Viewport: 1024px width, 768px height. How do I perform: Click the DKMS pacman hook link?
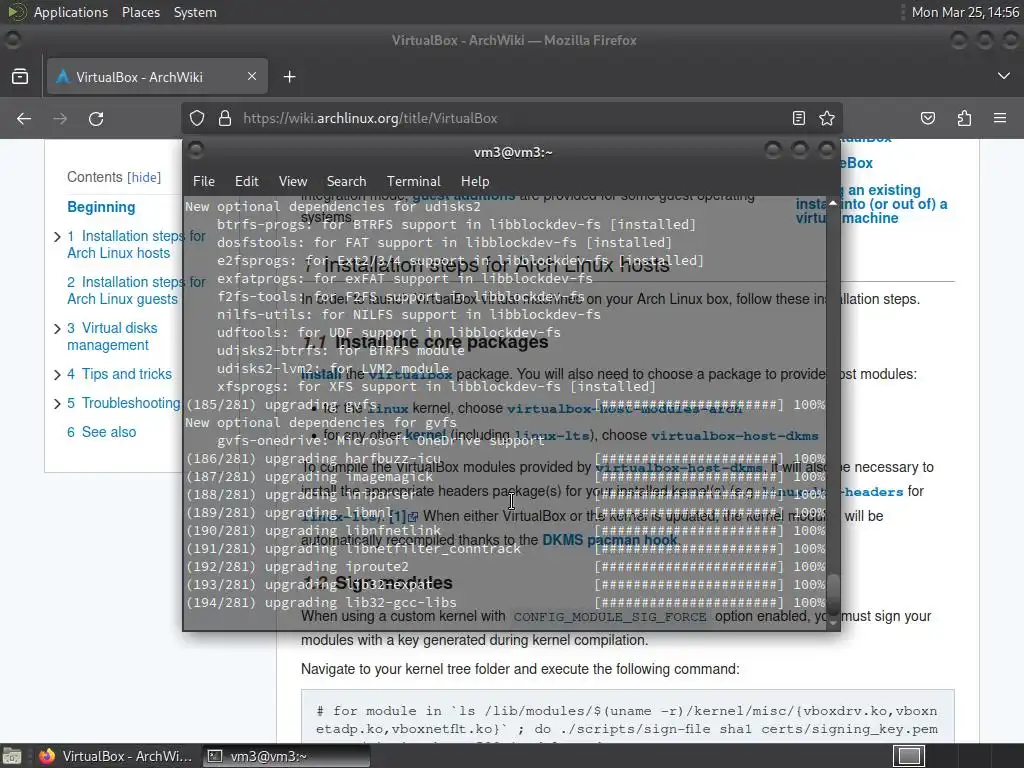pyautogui.click(x=609, y=540)
